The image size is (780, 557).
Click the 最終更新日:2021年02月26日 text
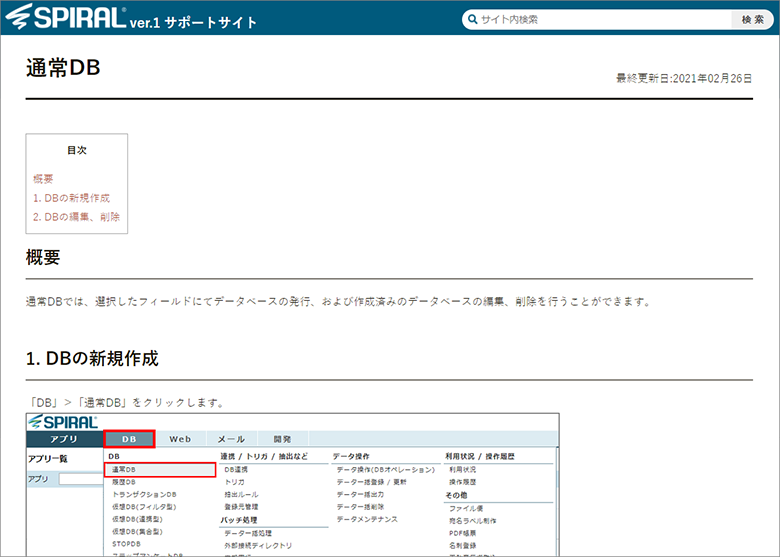tap(684, 79)
